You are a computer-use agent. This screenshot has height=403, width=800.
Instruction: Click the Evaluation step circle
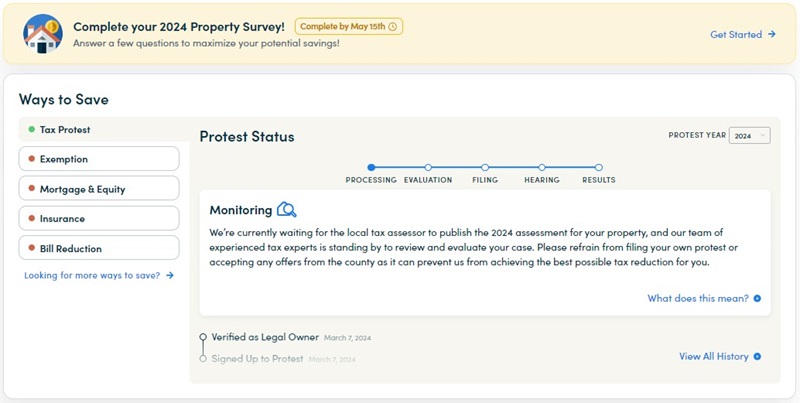(428, 168)
